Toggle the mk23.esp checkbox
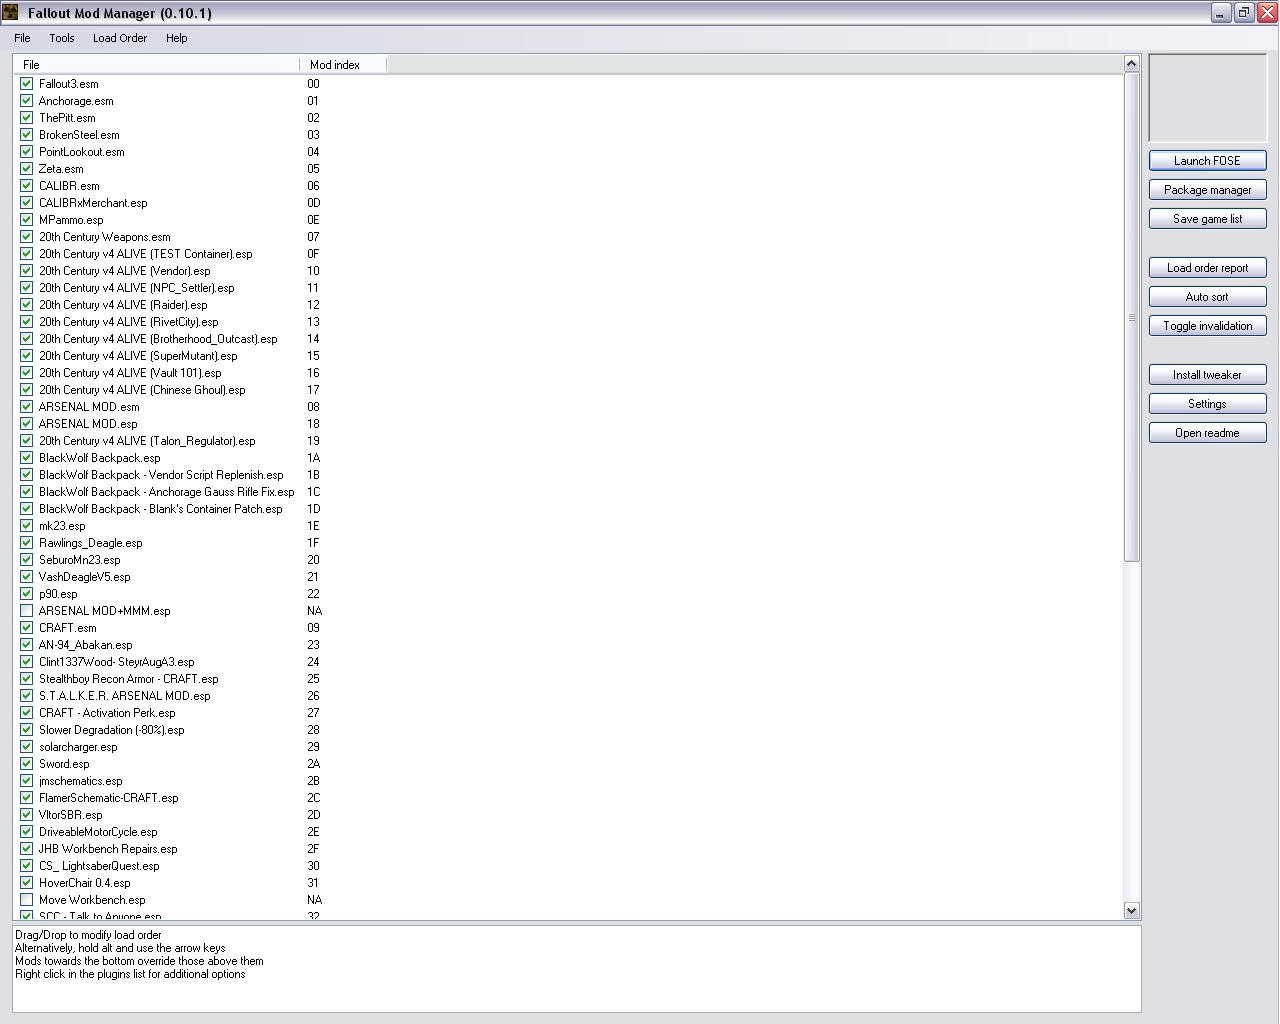This screenshot has height=1024, width=1280. point(27,526)
